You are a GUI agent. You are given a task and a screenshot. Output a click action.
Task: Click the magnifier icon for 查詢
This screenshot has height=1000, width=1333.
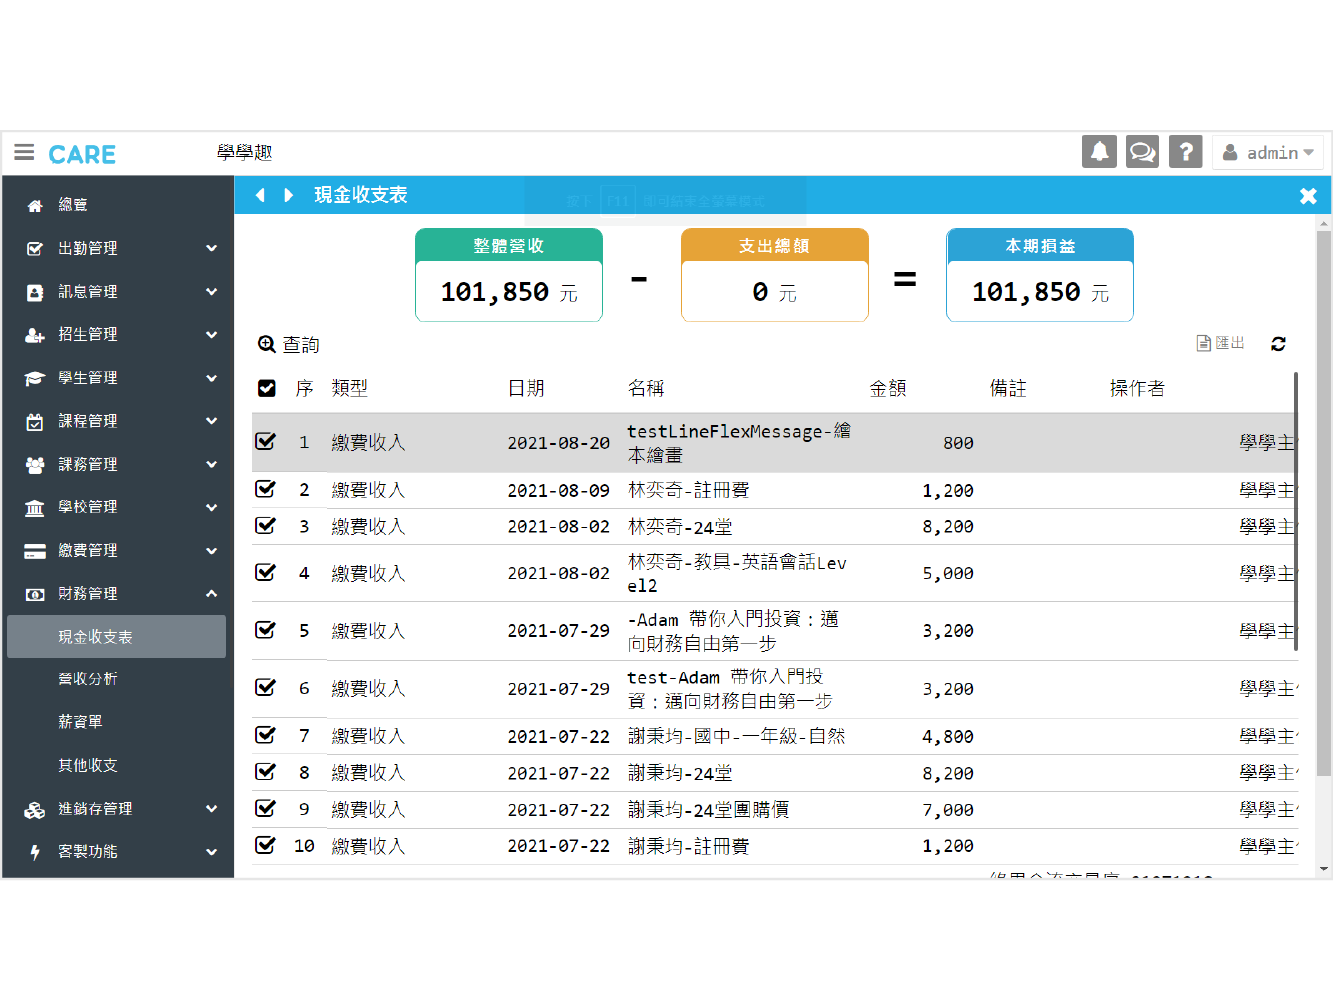[x=266, y=344]
